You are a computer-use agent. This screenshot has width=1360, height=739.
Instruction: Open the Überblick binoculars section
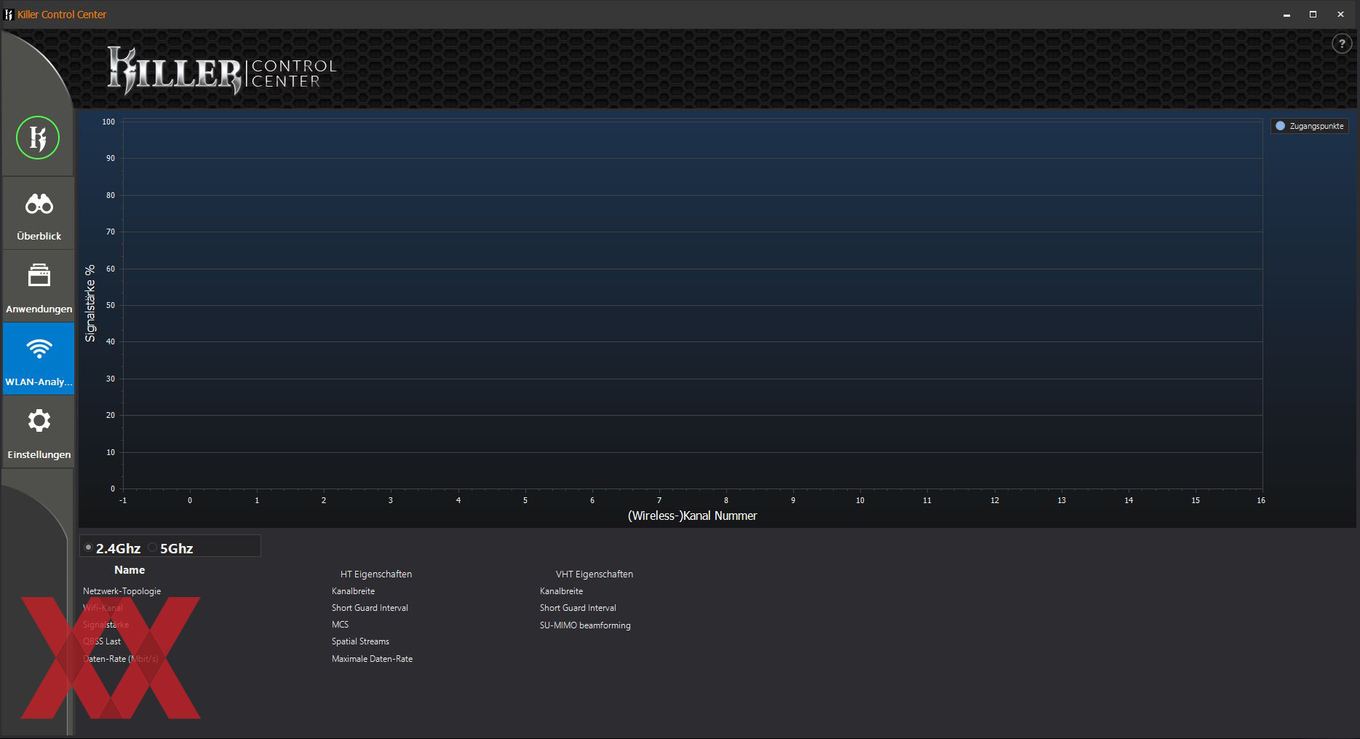coord(39,213)
